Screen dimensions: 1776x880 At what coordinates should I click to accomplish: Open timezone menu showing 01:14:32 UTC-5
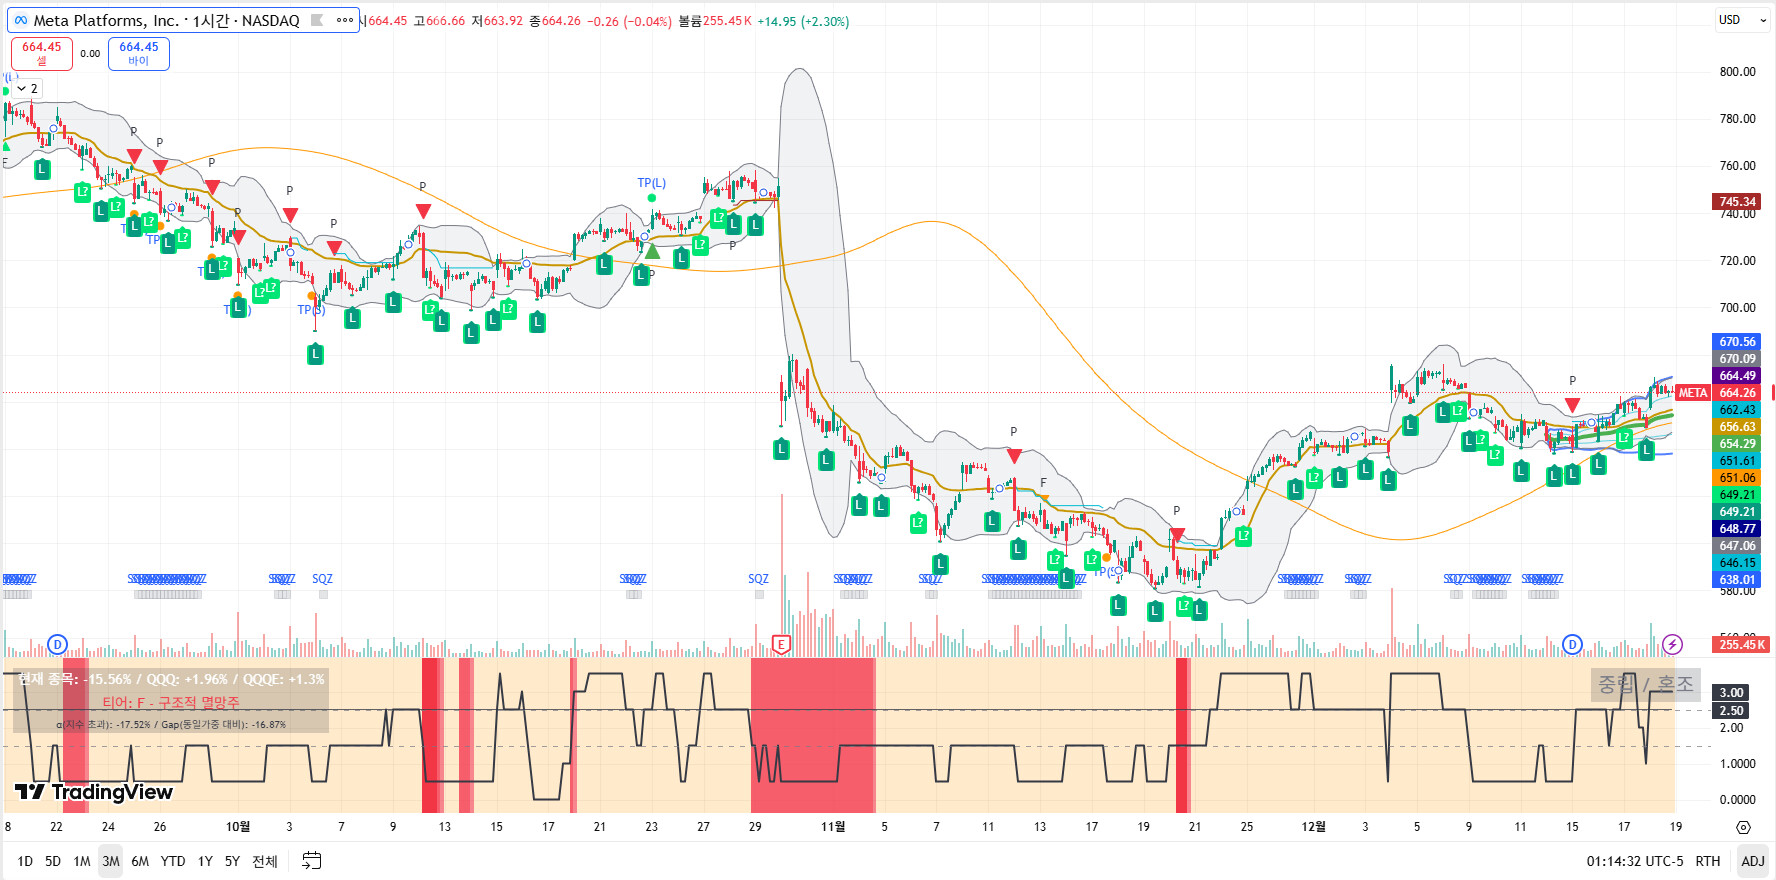pyautogui.click(x=1635, y=861)
